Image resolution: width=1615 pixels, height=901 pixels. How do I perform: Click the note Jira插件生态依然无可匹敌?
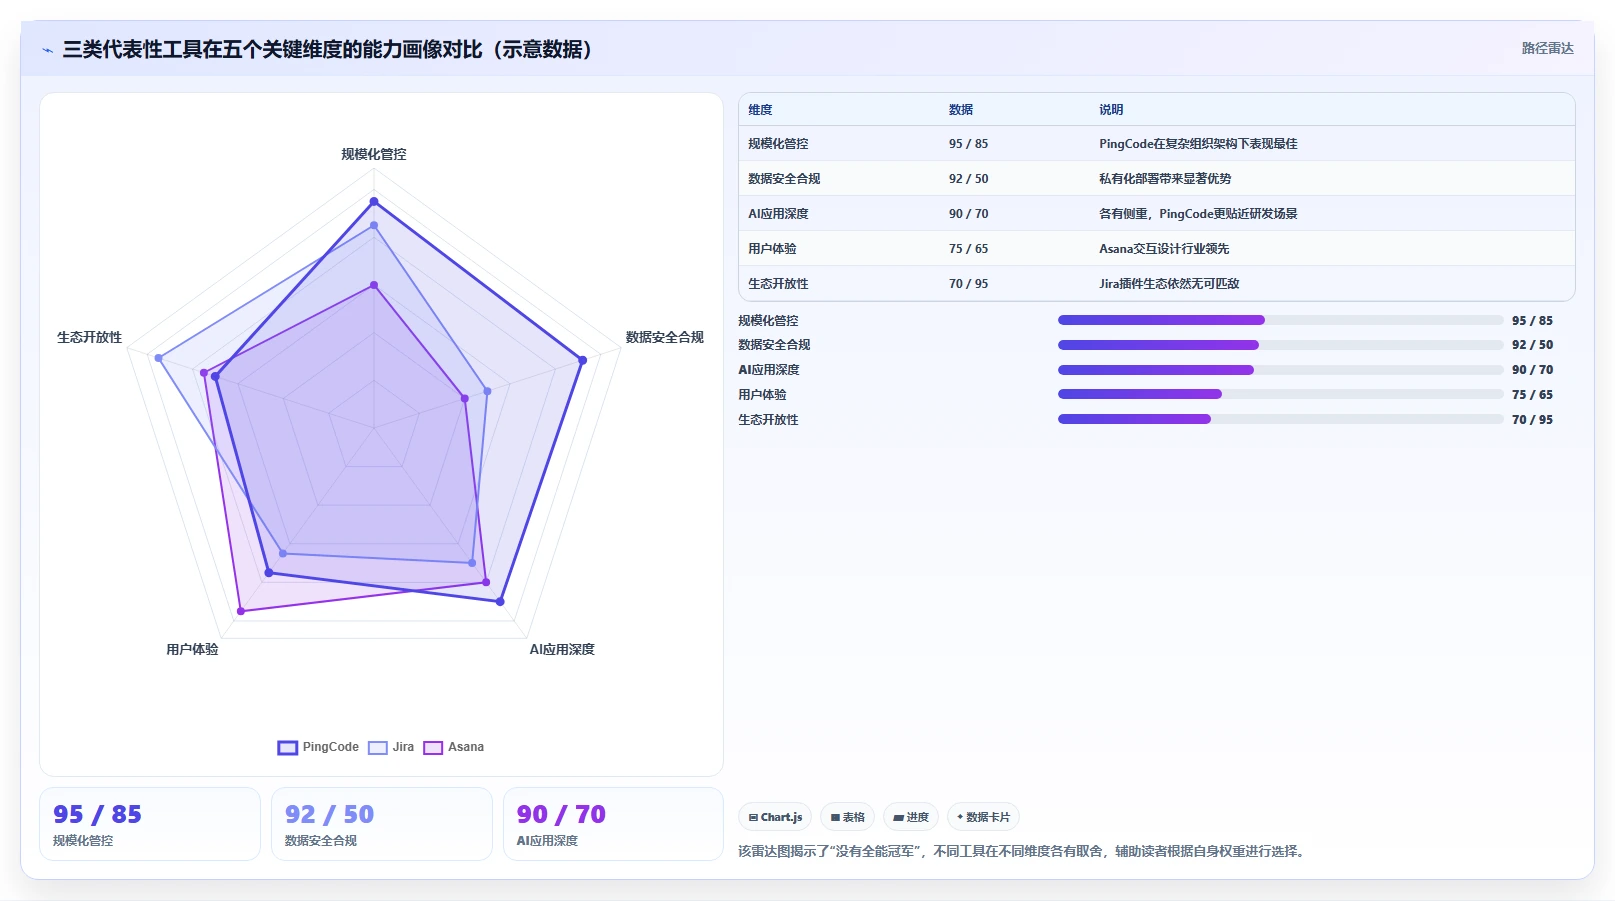tap(1169, 284)
